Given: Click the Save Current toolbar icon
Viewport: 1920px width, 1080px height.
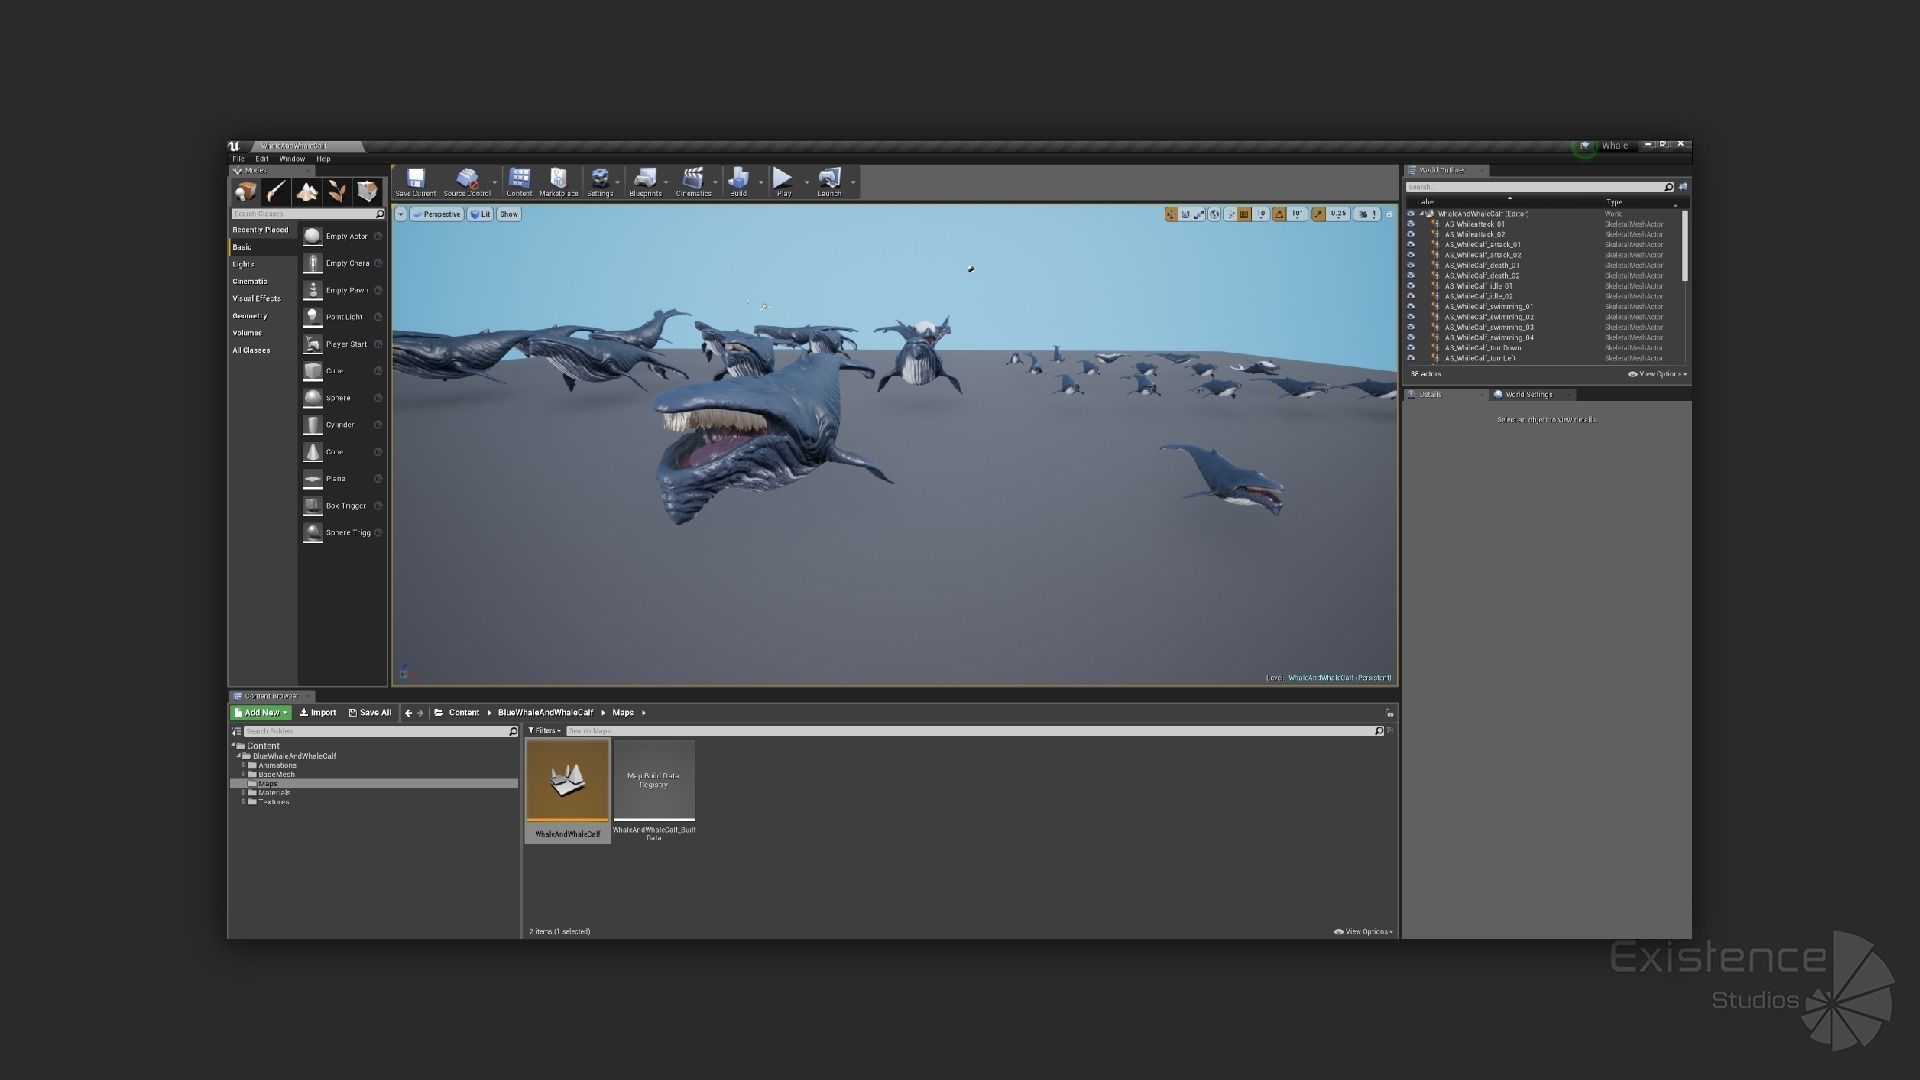Looking at the screenshot, I should pyautogui.click(x=416, y=182).
